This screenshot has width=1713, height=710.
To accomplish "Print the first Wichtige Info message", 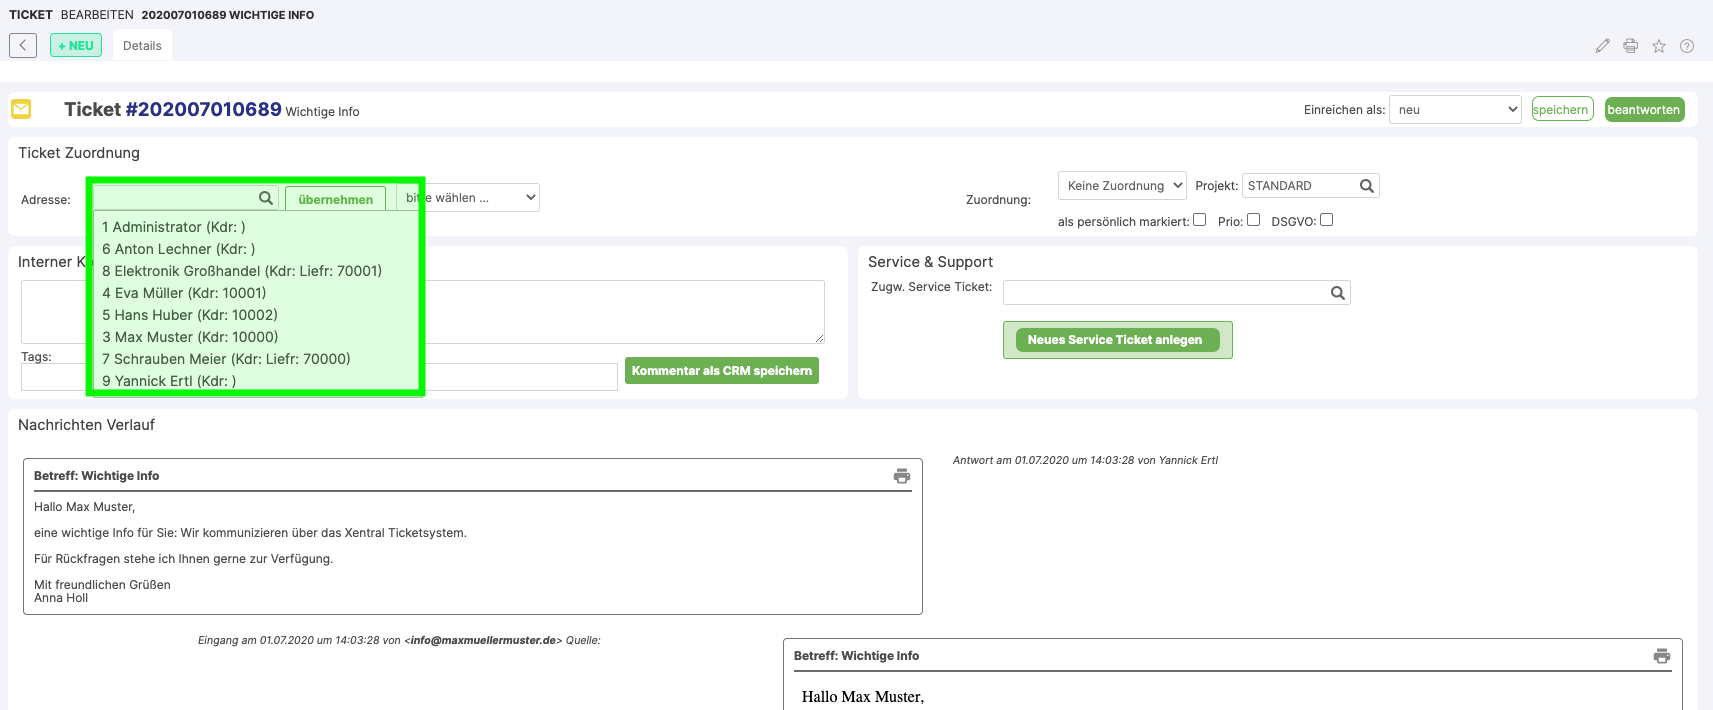I will pyautogui.click(x=901, y=476).
